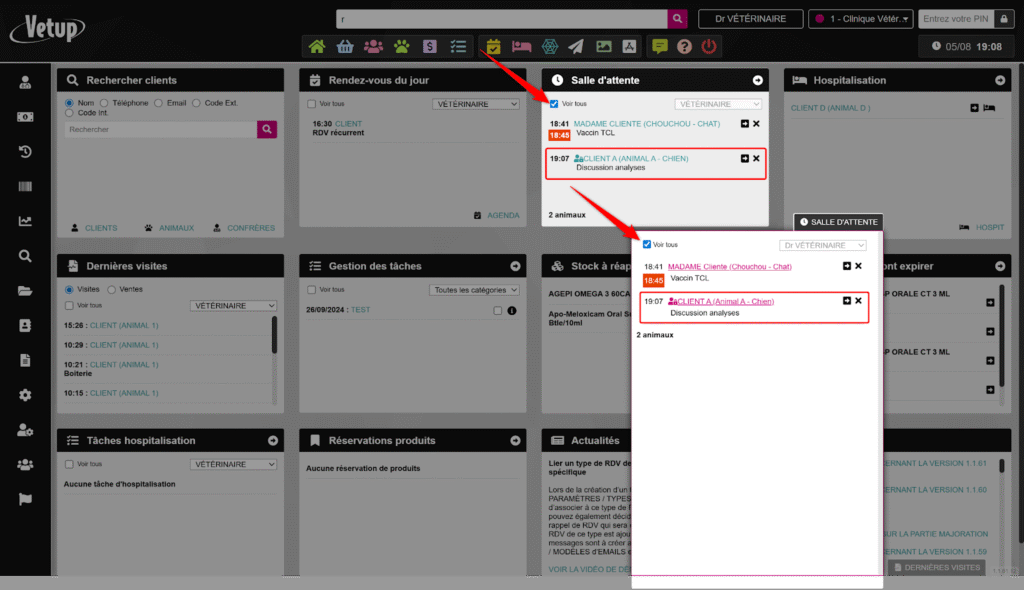This screenshot has width=1024, height=590.
Task: Click the hospital bed toolbar icon
Action: tap(521, 46)
